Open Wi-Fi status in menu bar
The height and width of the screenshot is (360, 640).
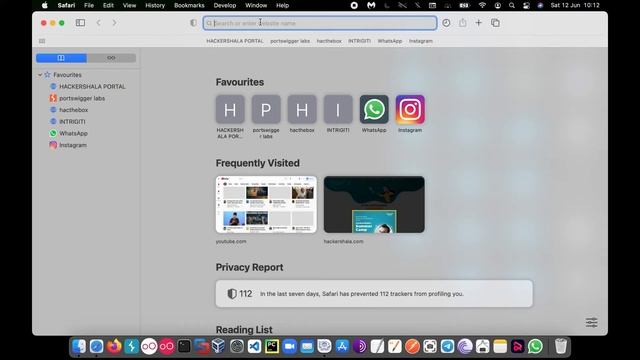pyautogui.click(x=482, y=5)
